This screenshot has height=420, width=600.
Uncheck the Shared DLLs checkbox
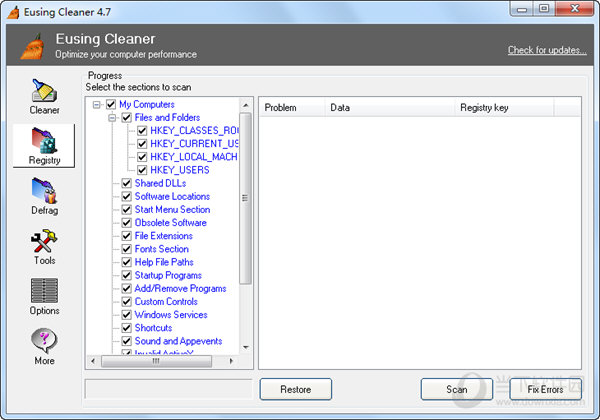tap(127, 183)
